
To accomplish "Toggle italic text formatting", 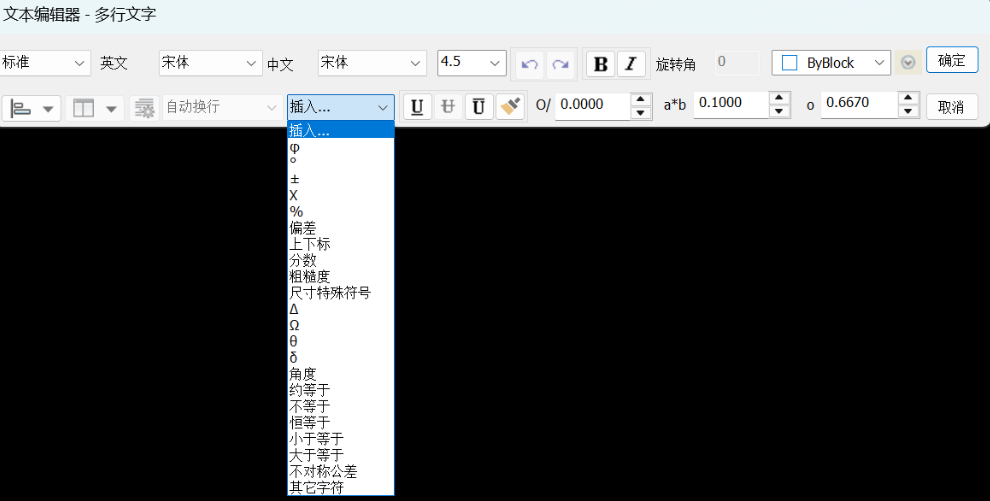I will click(x=630, y=64).
